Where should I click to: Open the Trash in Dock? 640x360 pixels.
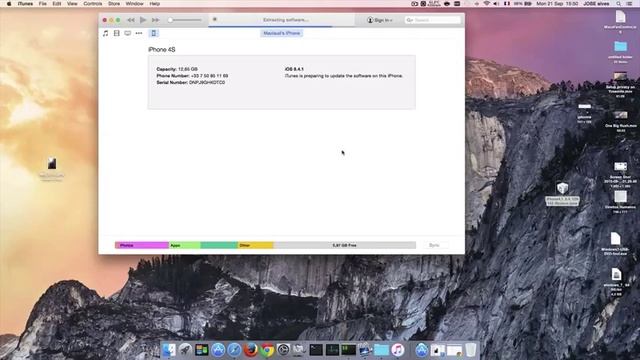471,350
